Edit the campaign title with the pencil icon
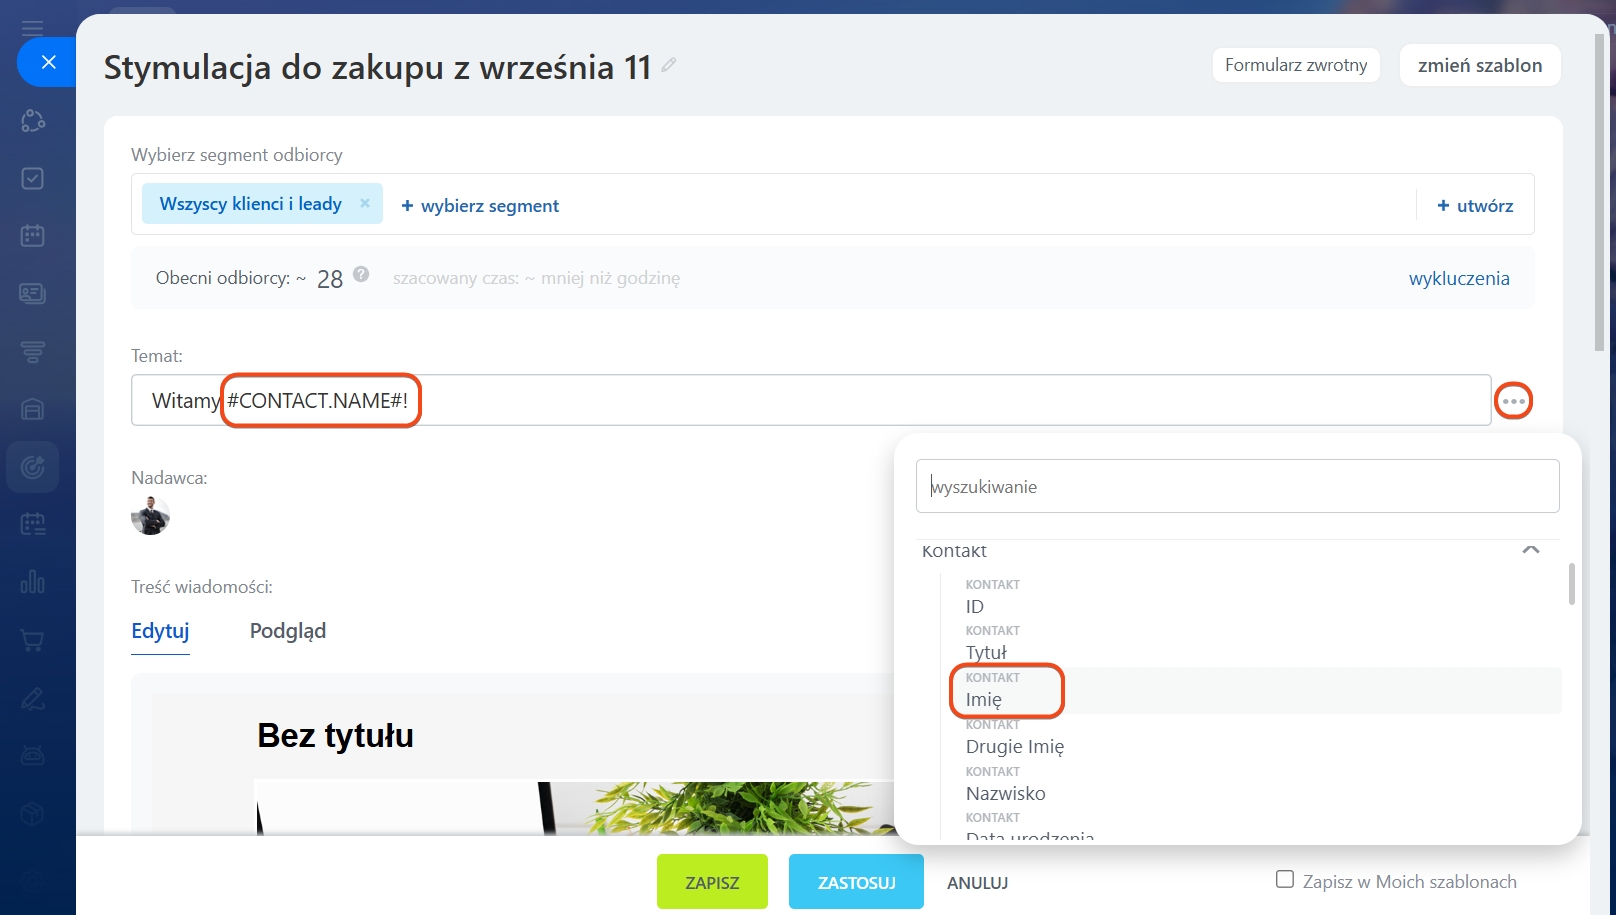 click(669, 65)
